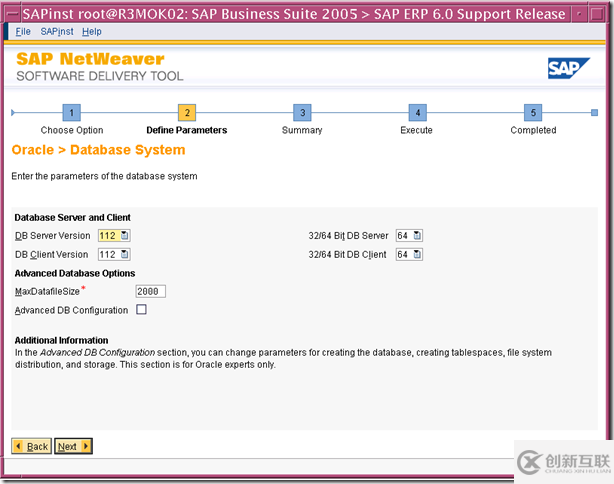
Task: Open the window menu in title bar
Action: (x=13, y=14)
